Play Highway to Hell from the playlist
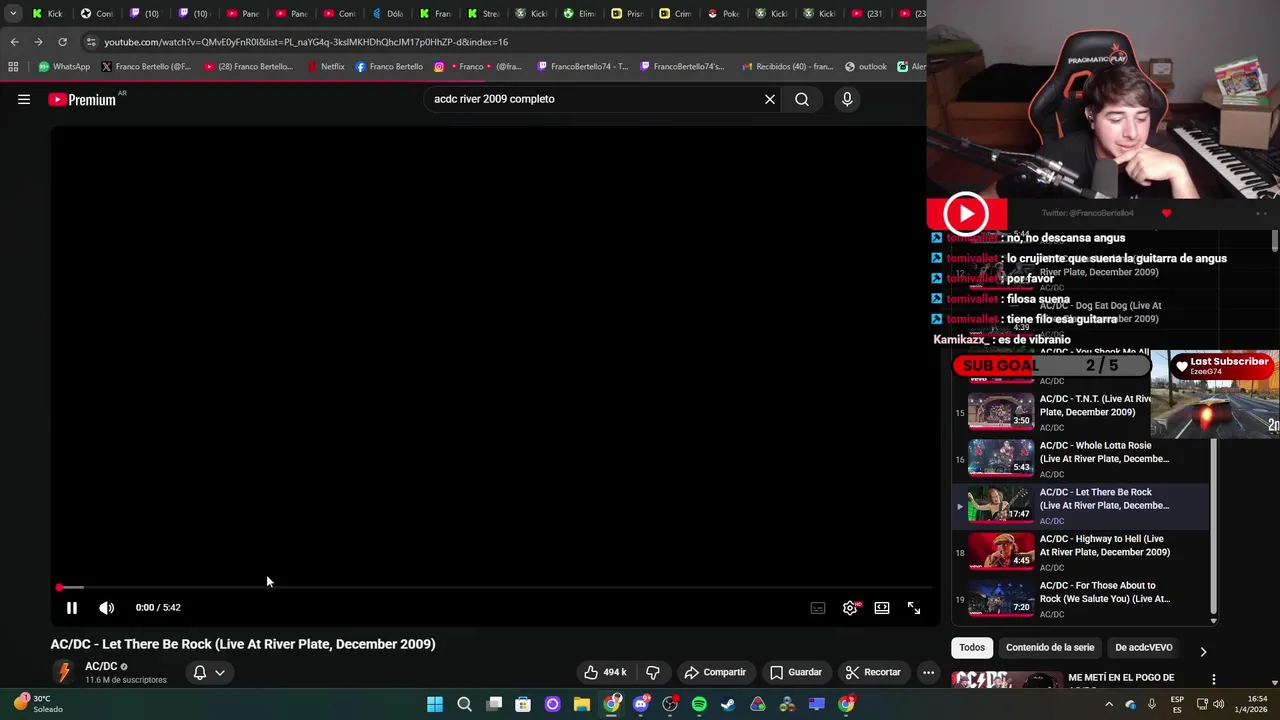Screen dimensions: 1280x720 click(x=1082, y=552)
